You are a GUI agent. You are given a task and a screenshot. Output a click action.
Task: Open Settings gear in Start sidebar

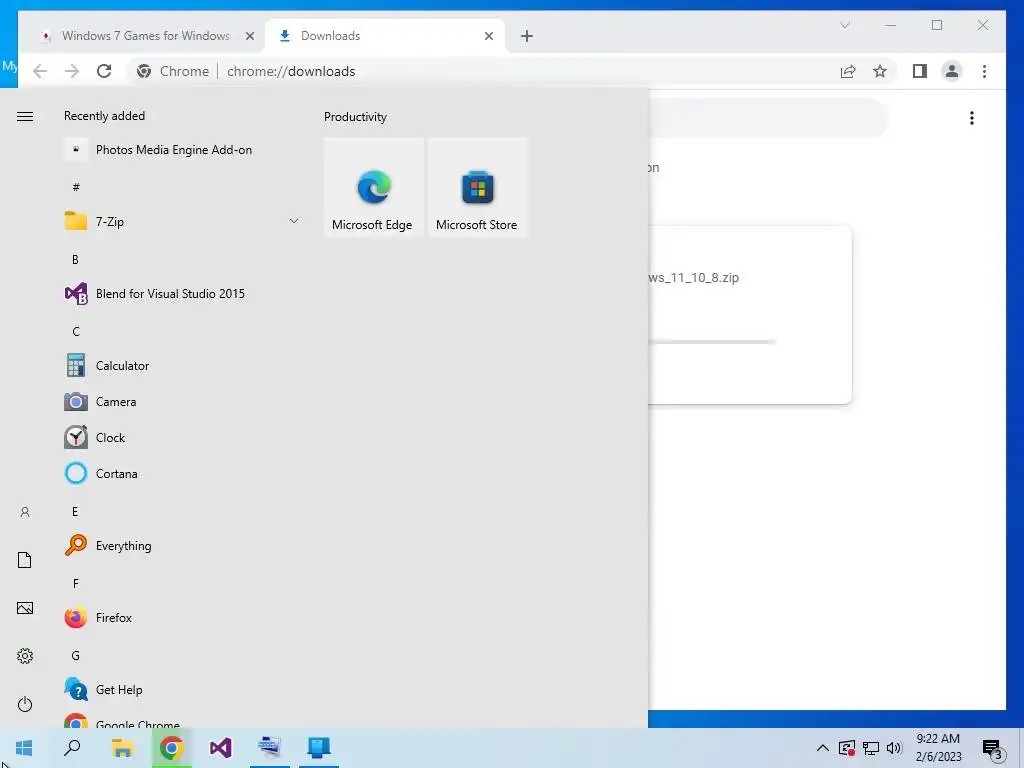[25, 656]
